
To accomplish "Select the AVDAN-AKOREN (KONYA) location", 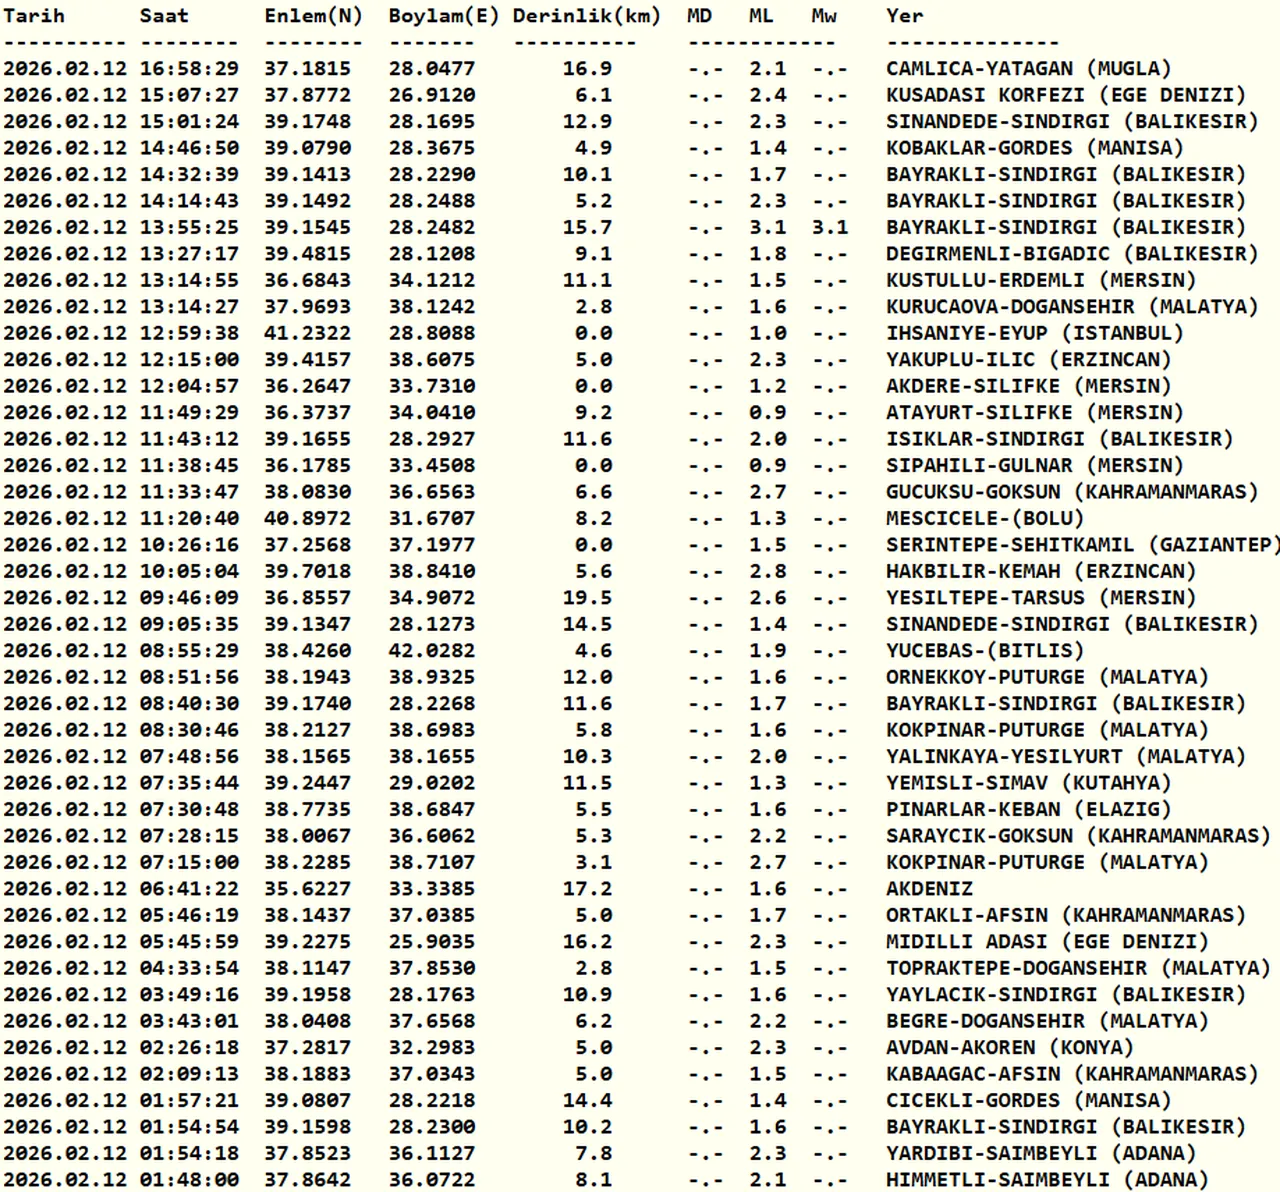I will click(1009, 1048).
